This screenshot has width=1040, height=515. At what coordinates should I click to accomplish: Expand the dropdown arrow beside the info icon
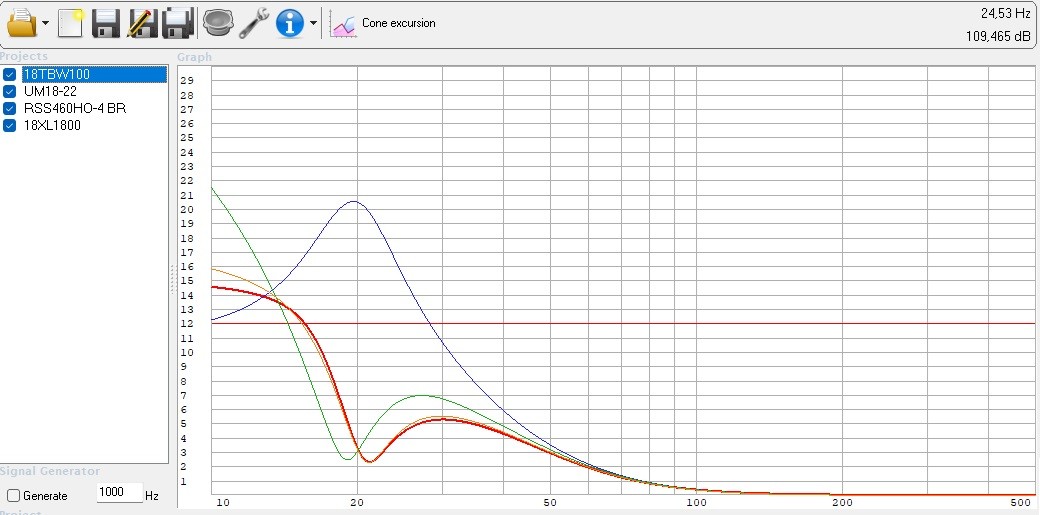coord(313,23)
